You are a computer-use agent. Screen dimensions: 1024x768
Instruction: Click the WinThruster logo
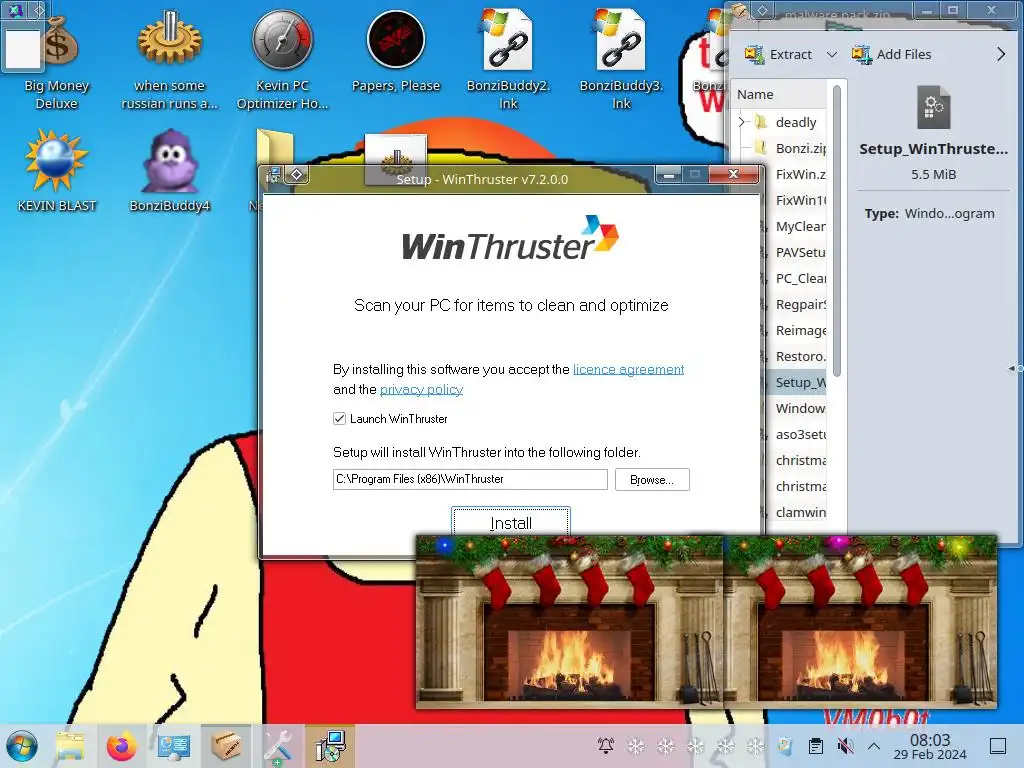coord(510,238)
